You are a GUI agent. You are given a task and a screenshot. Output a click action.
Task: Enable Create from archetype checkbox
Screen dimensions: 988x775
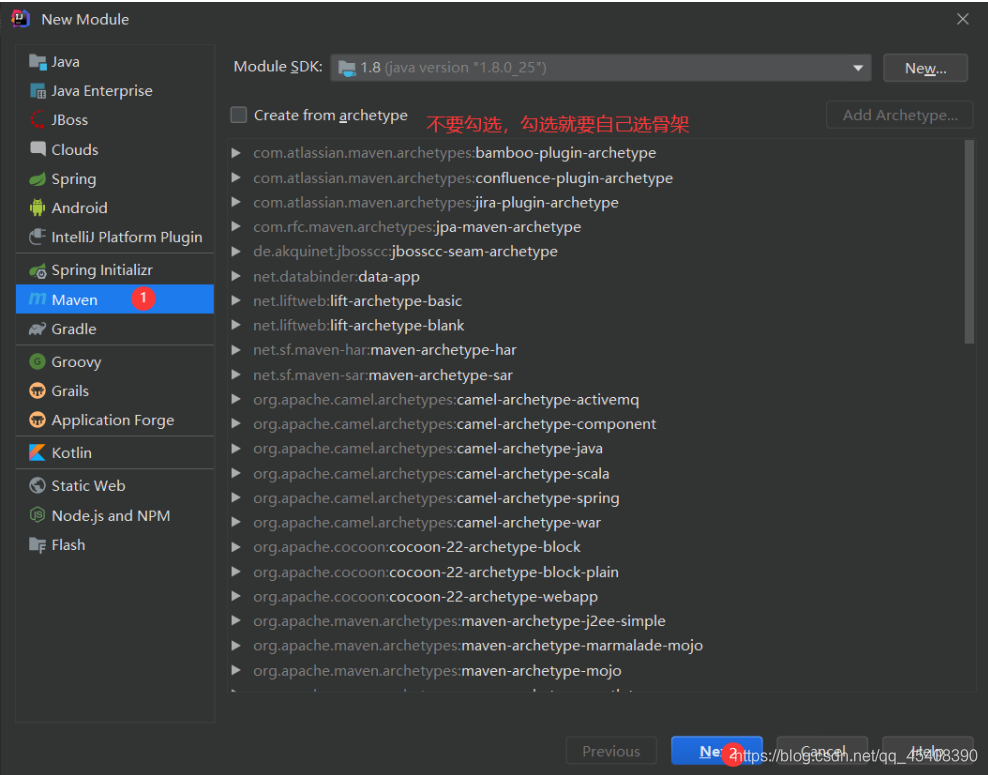tap(239, 115)
